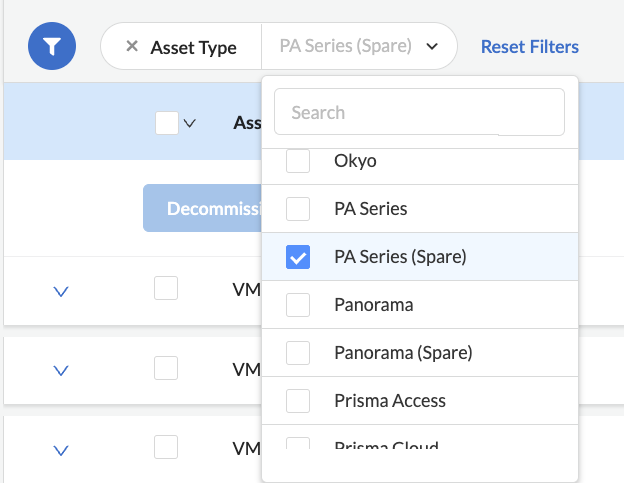Check the Okyo option checkbox
The height and width of the screenshot is (483, 624).
coord(298,160)
